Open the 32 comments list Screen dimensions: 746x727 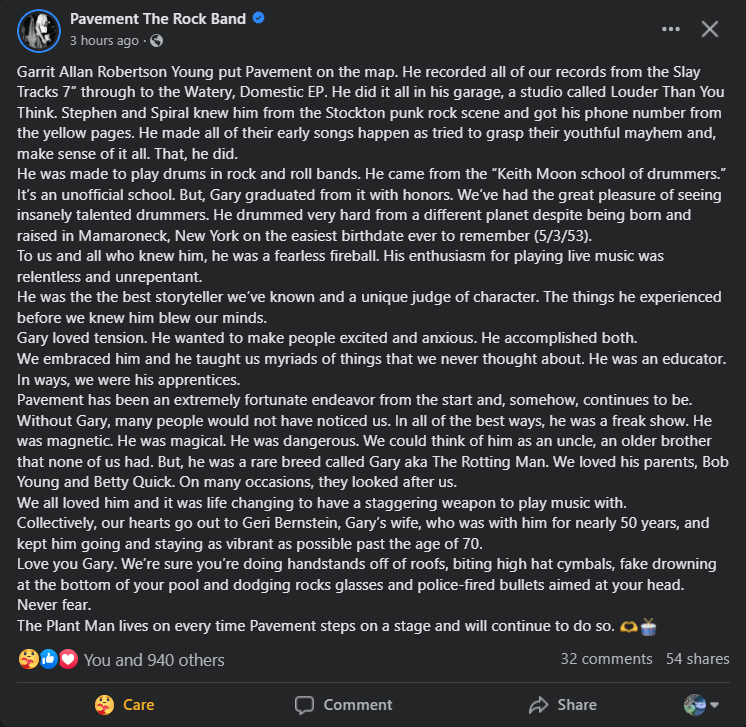tap(606, 659)
